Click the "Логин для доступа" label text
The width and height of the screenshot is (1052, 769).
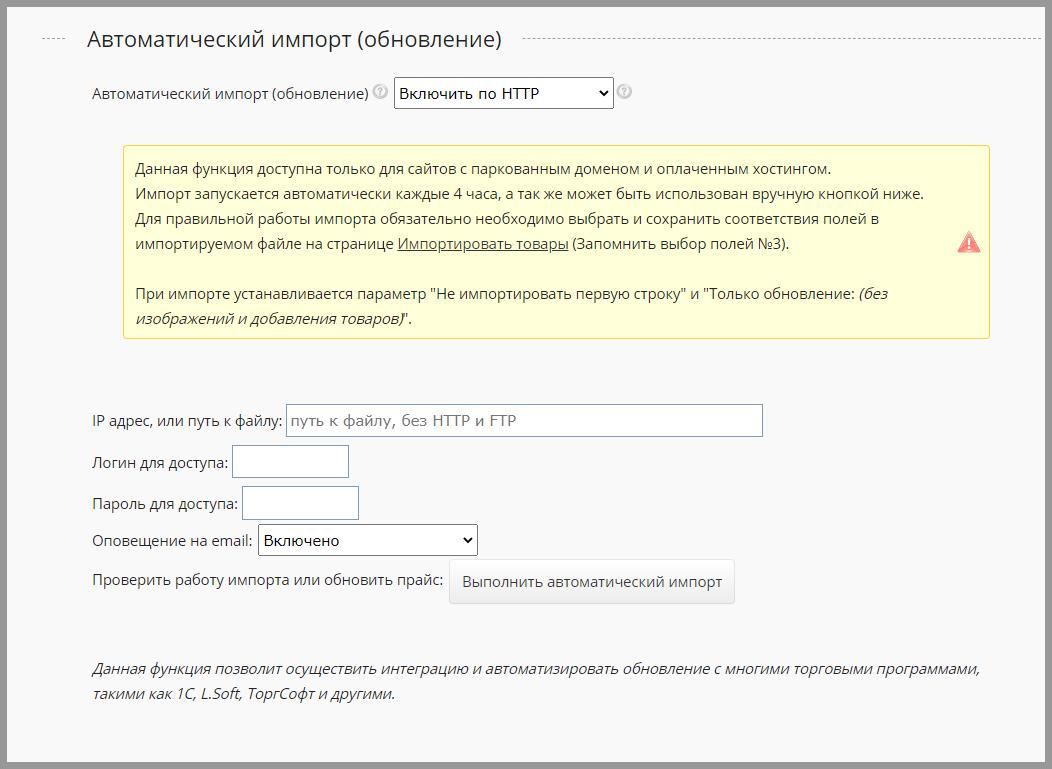coord(160,463)
